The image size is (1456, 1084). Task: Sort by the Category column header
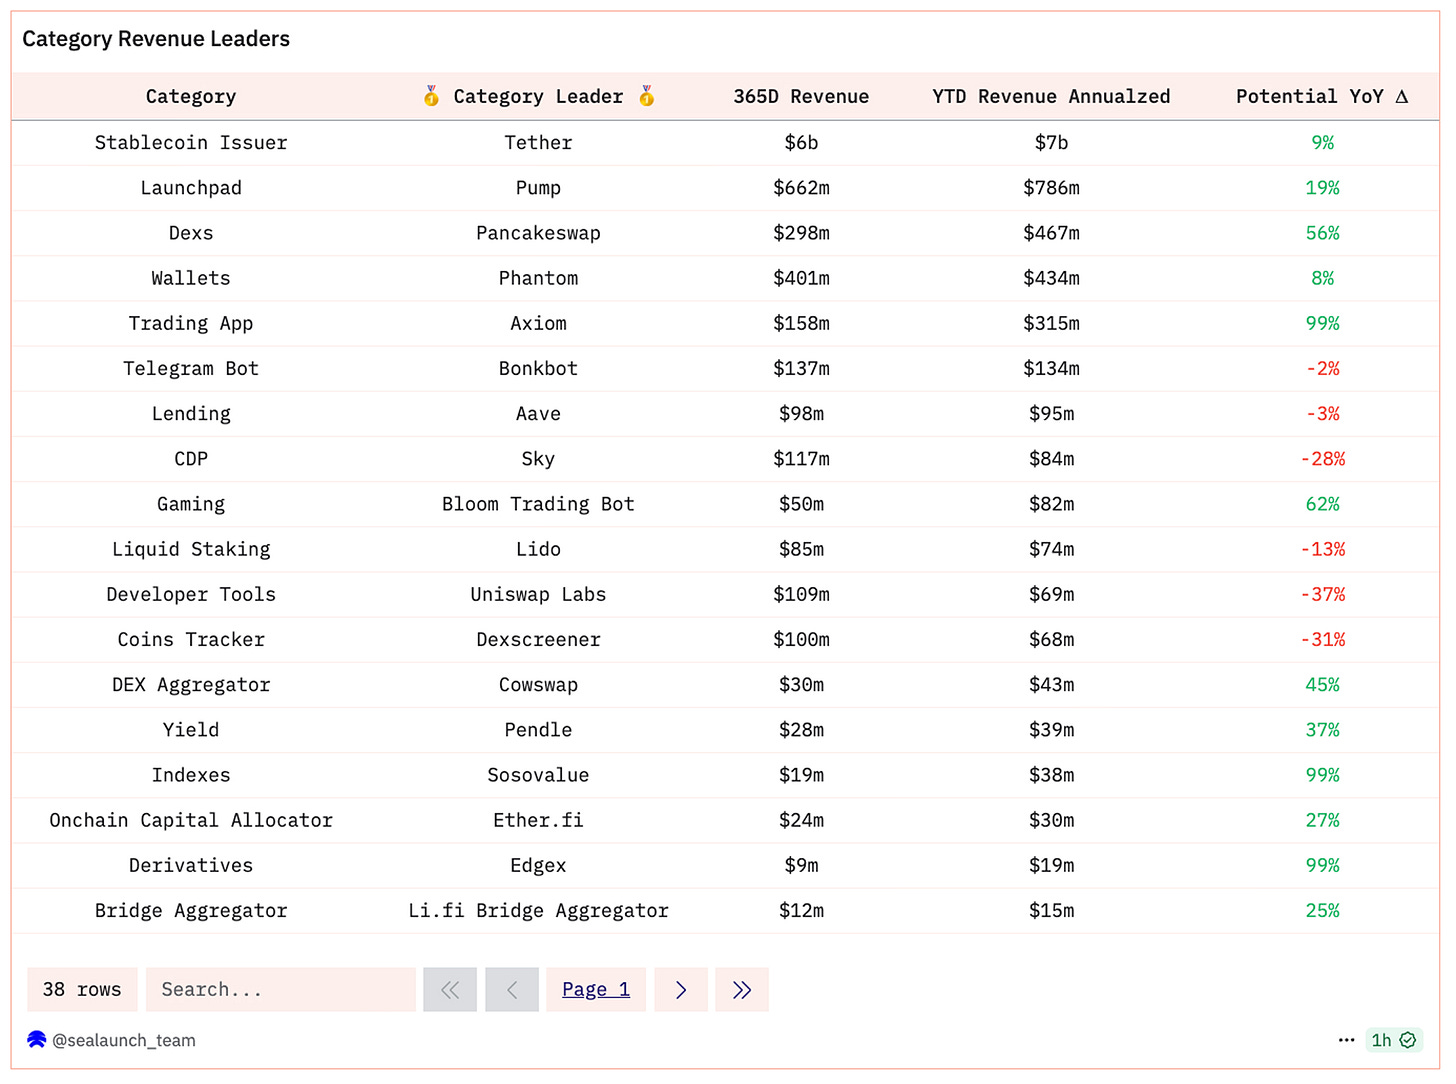tap(191, 97)
